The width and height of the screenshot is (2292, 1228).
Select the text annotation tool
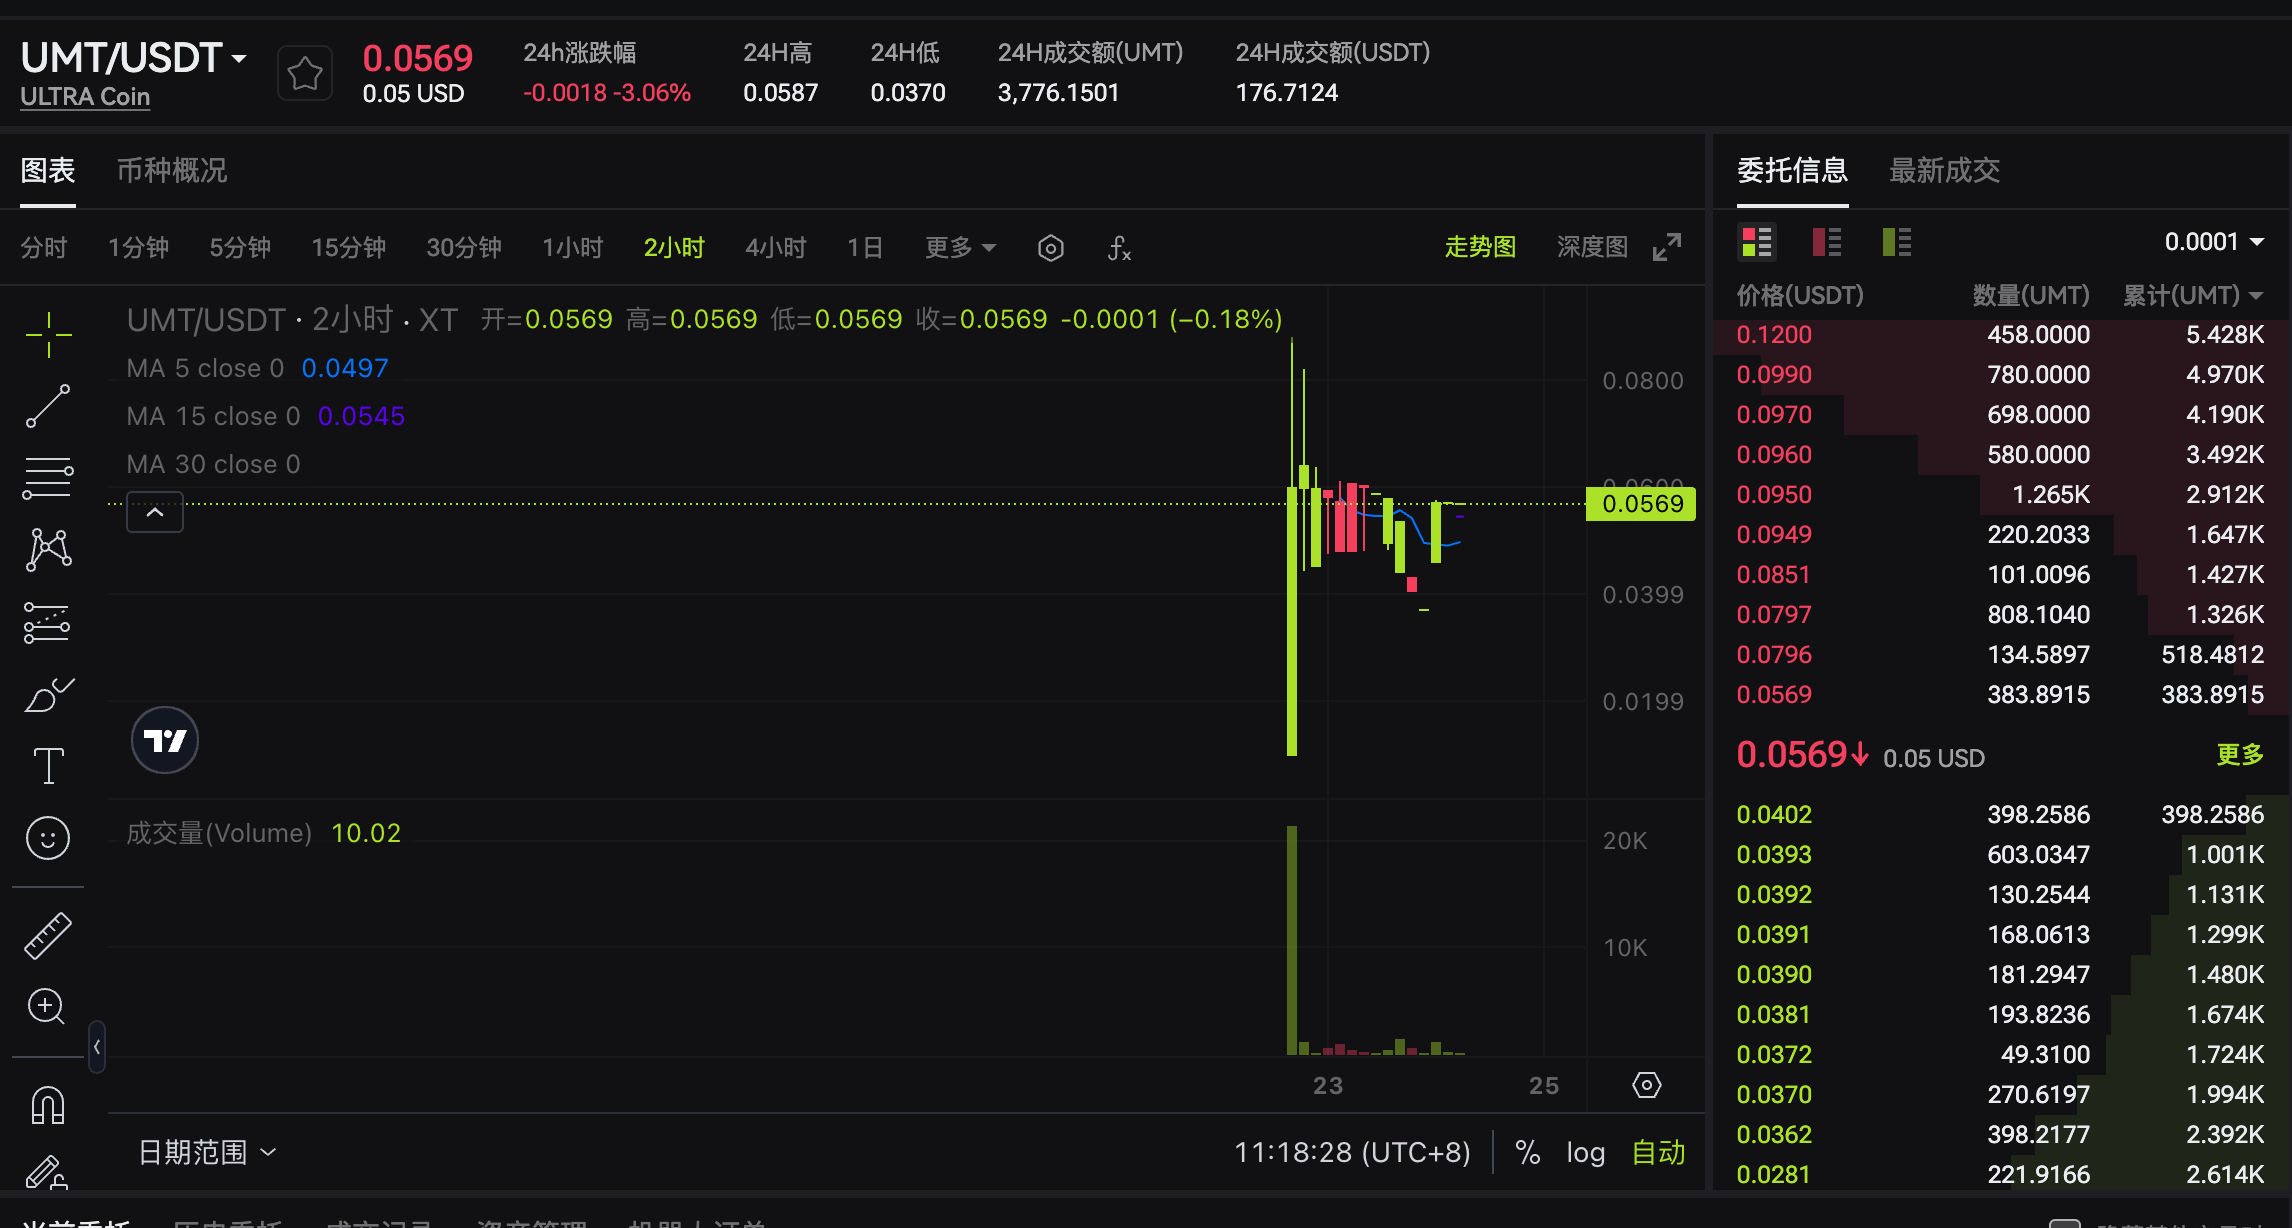pyautogui.click(x=47, y=764)
